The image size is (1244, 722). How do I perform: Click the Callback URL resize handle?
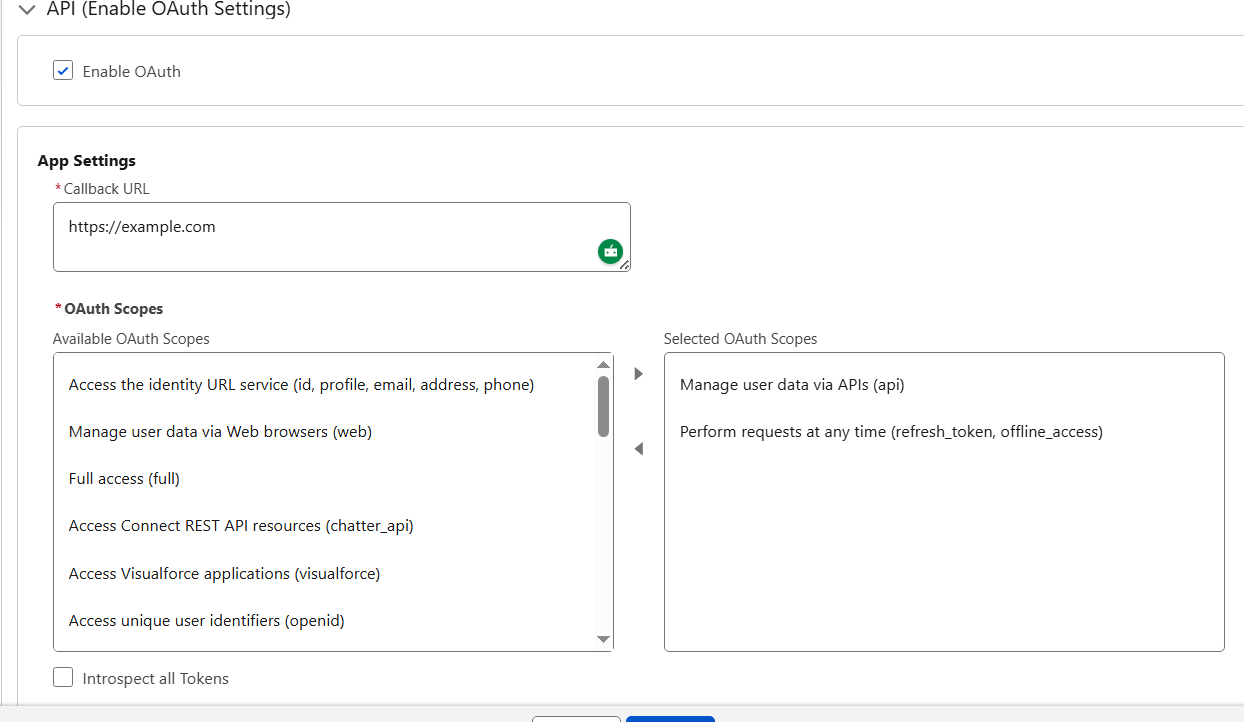click(x=625, y=266)
